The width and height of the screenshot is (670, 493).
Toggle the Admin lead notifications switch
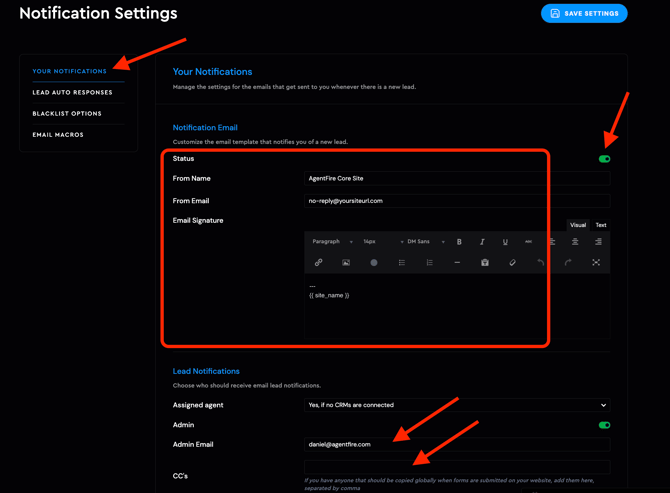[604, 425]
